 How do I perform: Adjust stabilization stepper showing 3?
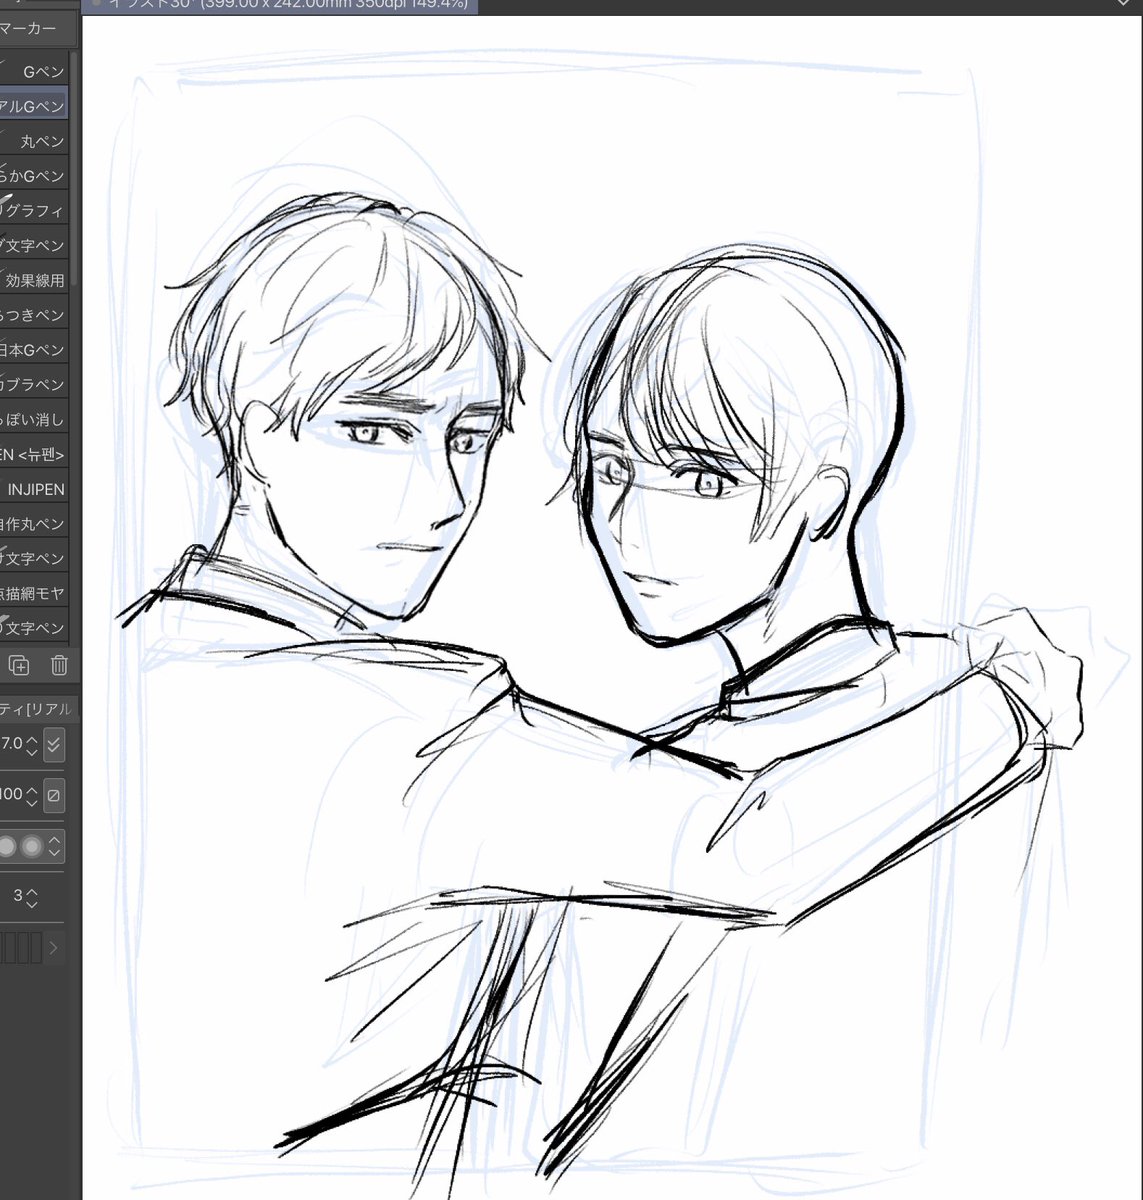click(x=32, y=897)
